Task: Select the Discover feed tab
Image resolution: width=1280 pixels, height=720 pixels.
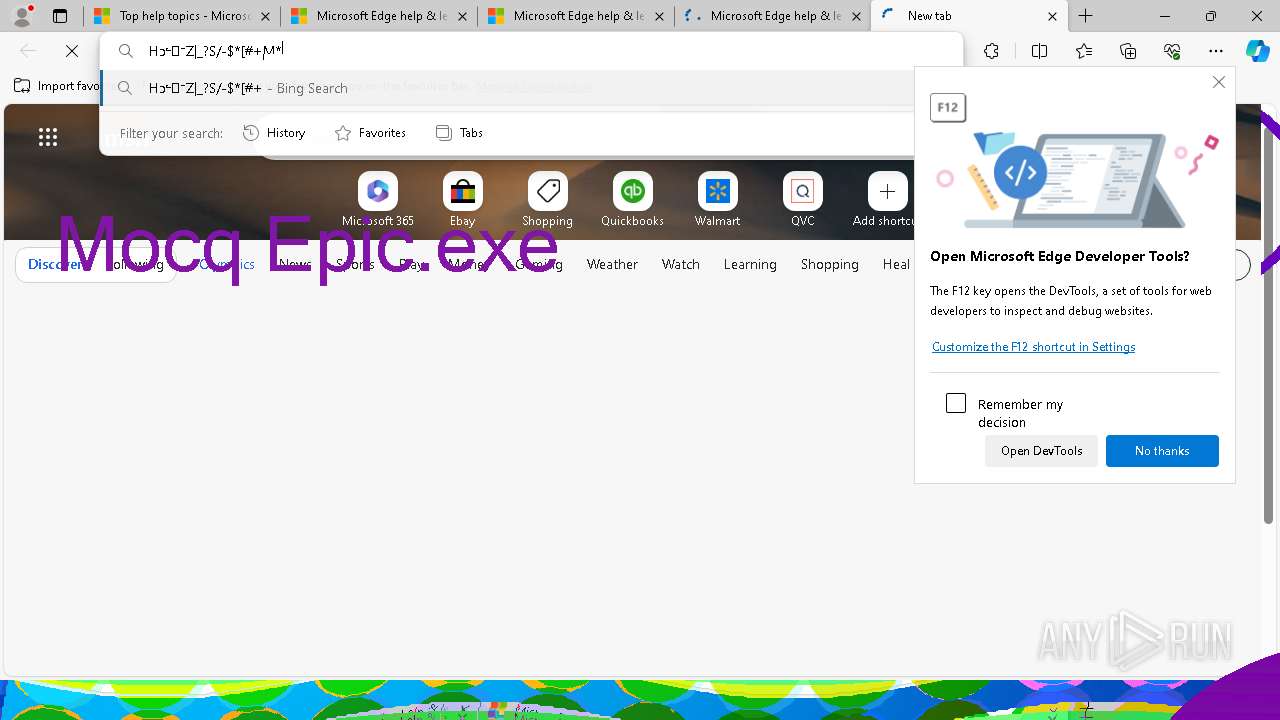Action: coord(56,264)
